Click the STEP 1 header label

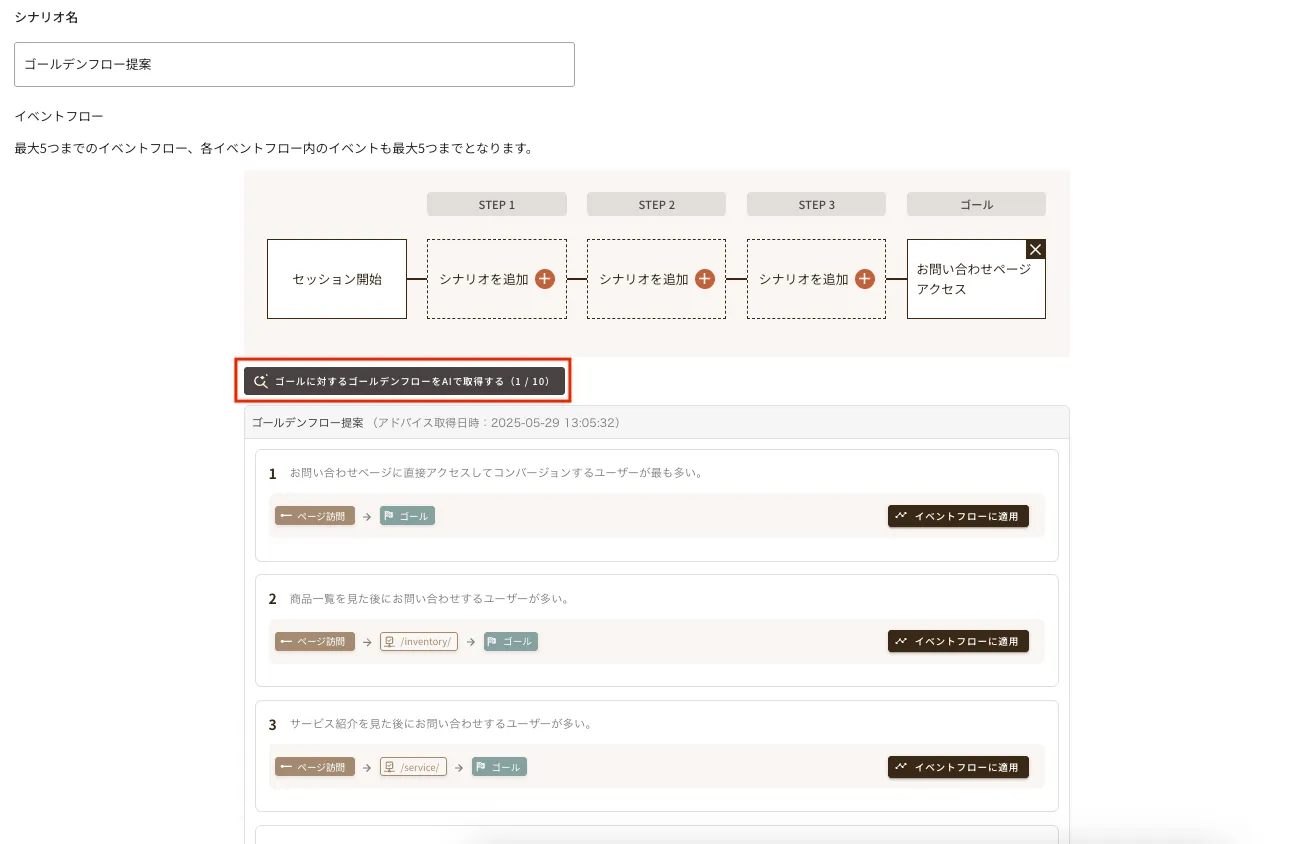(x=497, y=204)
